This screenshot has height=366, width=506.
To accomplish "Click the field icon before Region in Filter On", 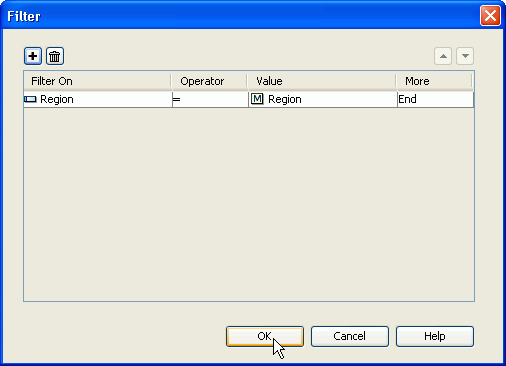I will coord(30,99).
